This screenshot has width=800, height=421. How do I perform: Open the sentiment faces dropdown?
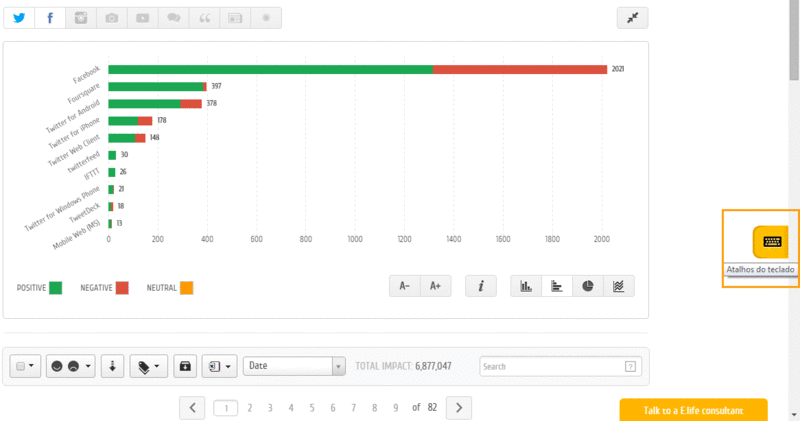[x=71, y=366]
